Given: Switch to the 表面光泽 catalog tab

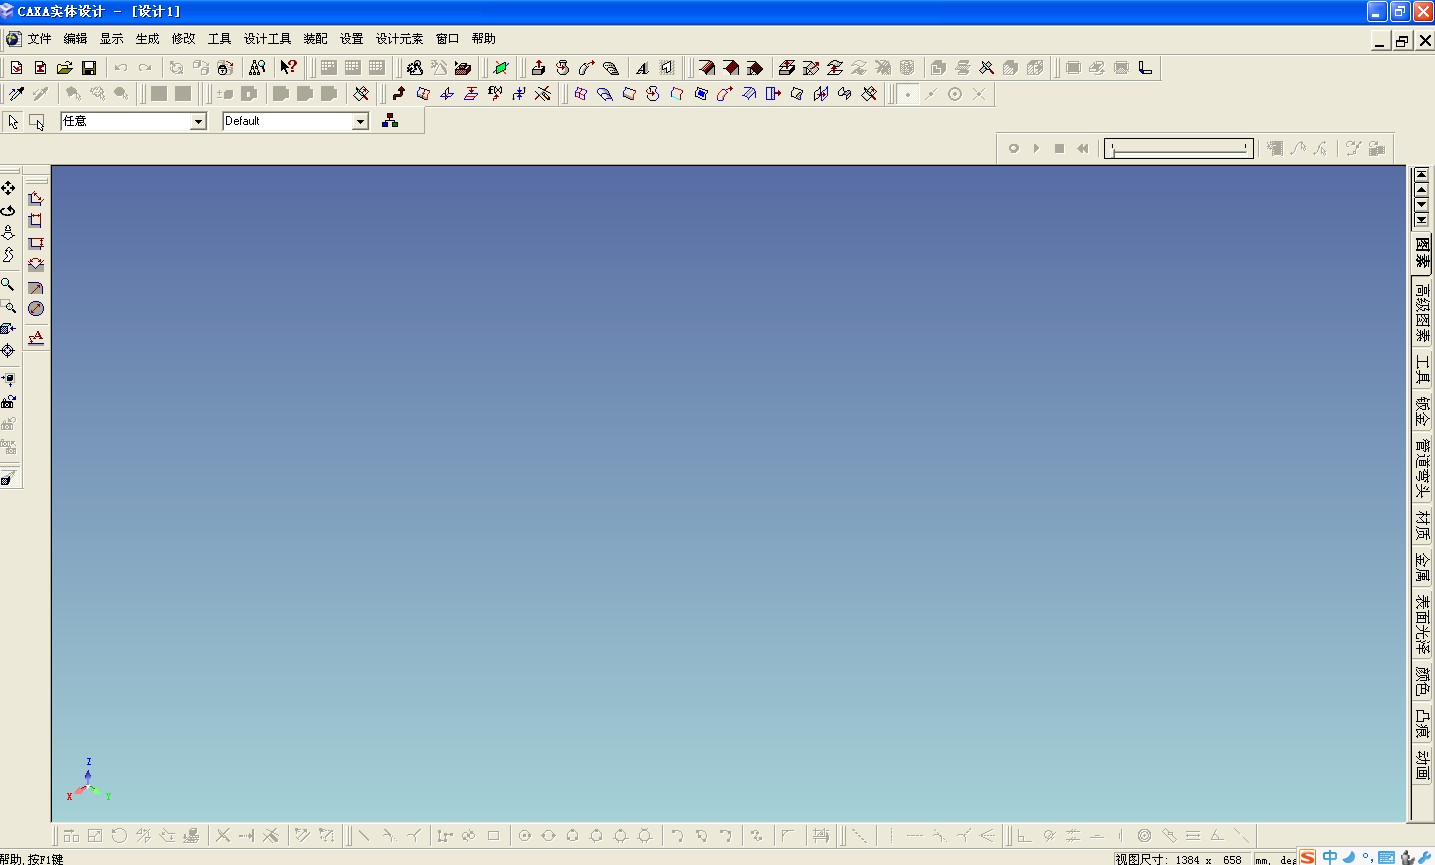Looking at the screenshot, I should pyautogui.click(x=1422, y=624).
